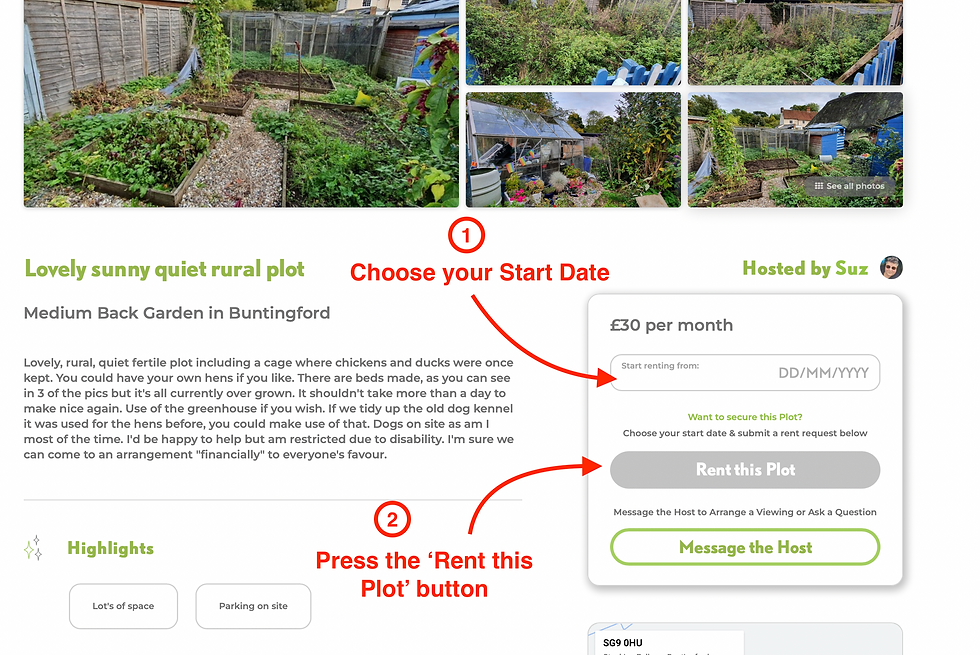Click the sparkle icon next to Highlights
This screenshot has height=655, width=980.
click(x=33, y=548)
